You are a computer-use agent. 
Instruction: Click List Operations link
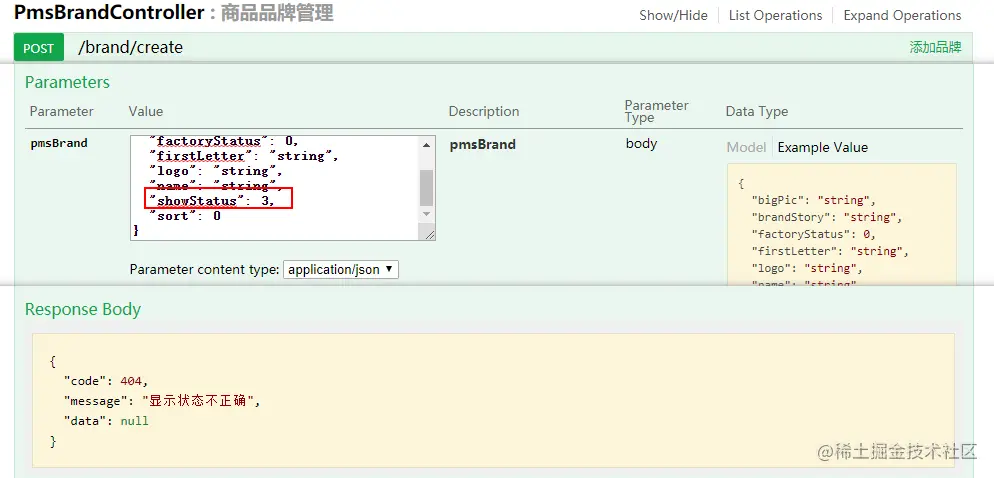pos(775,15)
